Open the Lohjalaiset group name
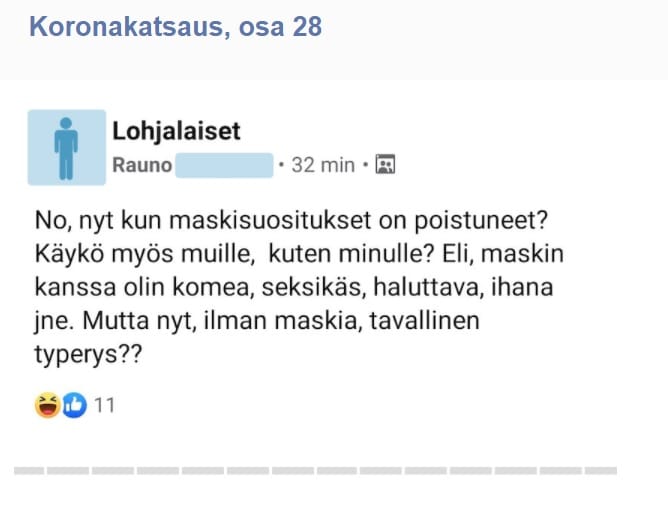The height and width of the screenshot is (510, 668). click(176, 130)
